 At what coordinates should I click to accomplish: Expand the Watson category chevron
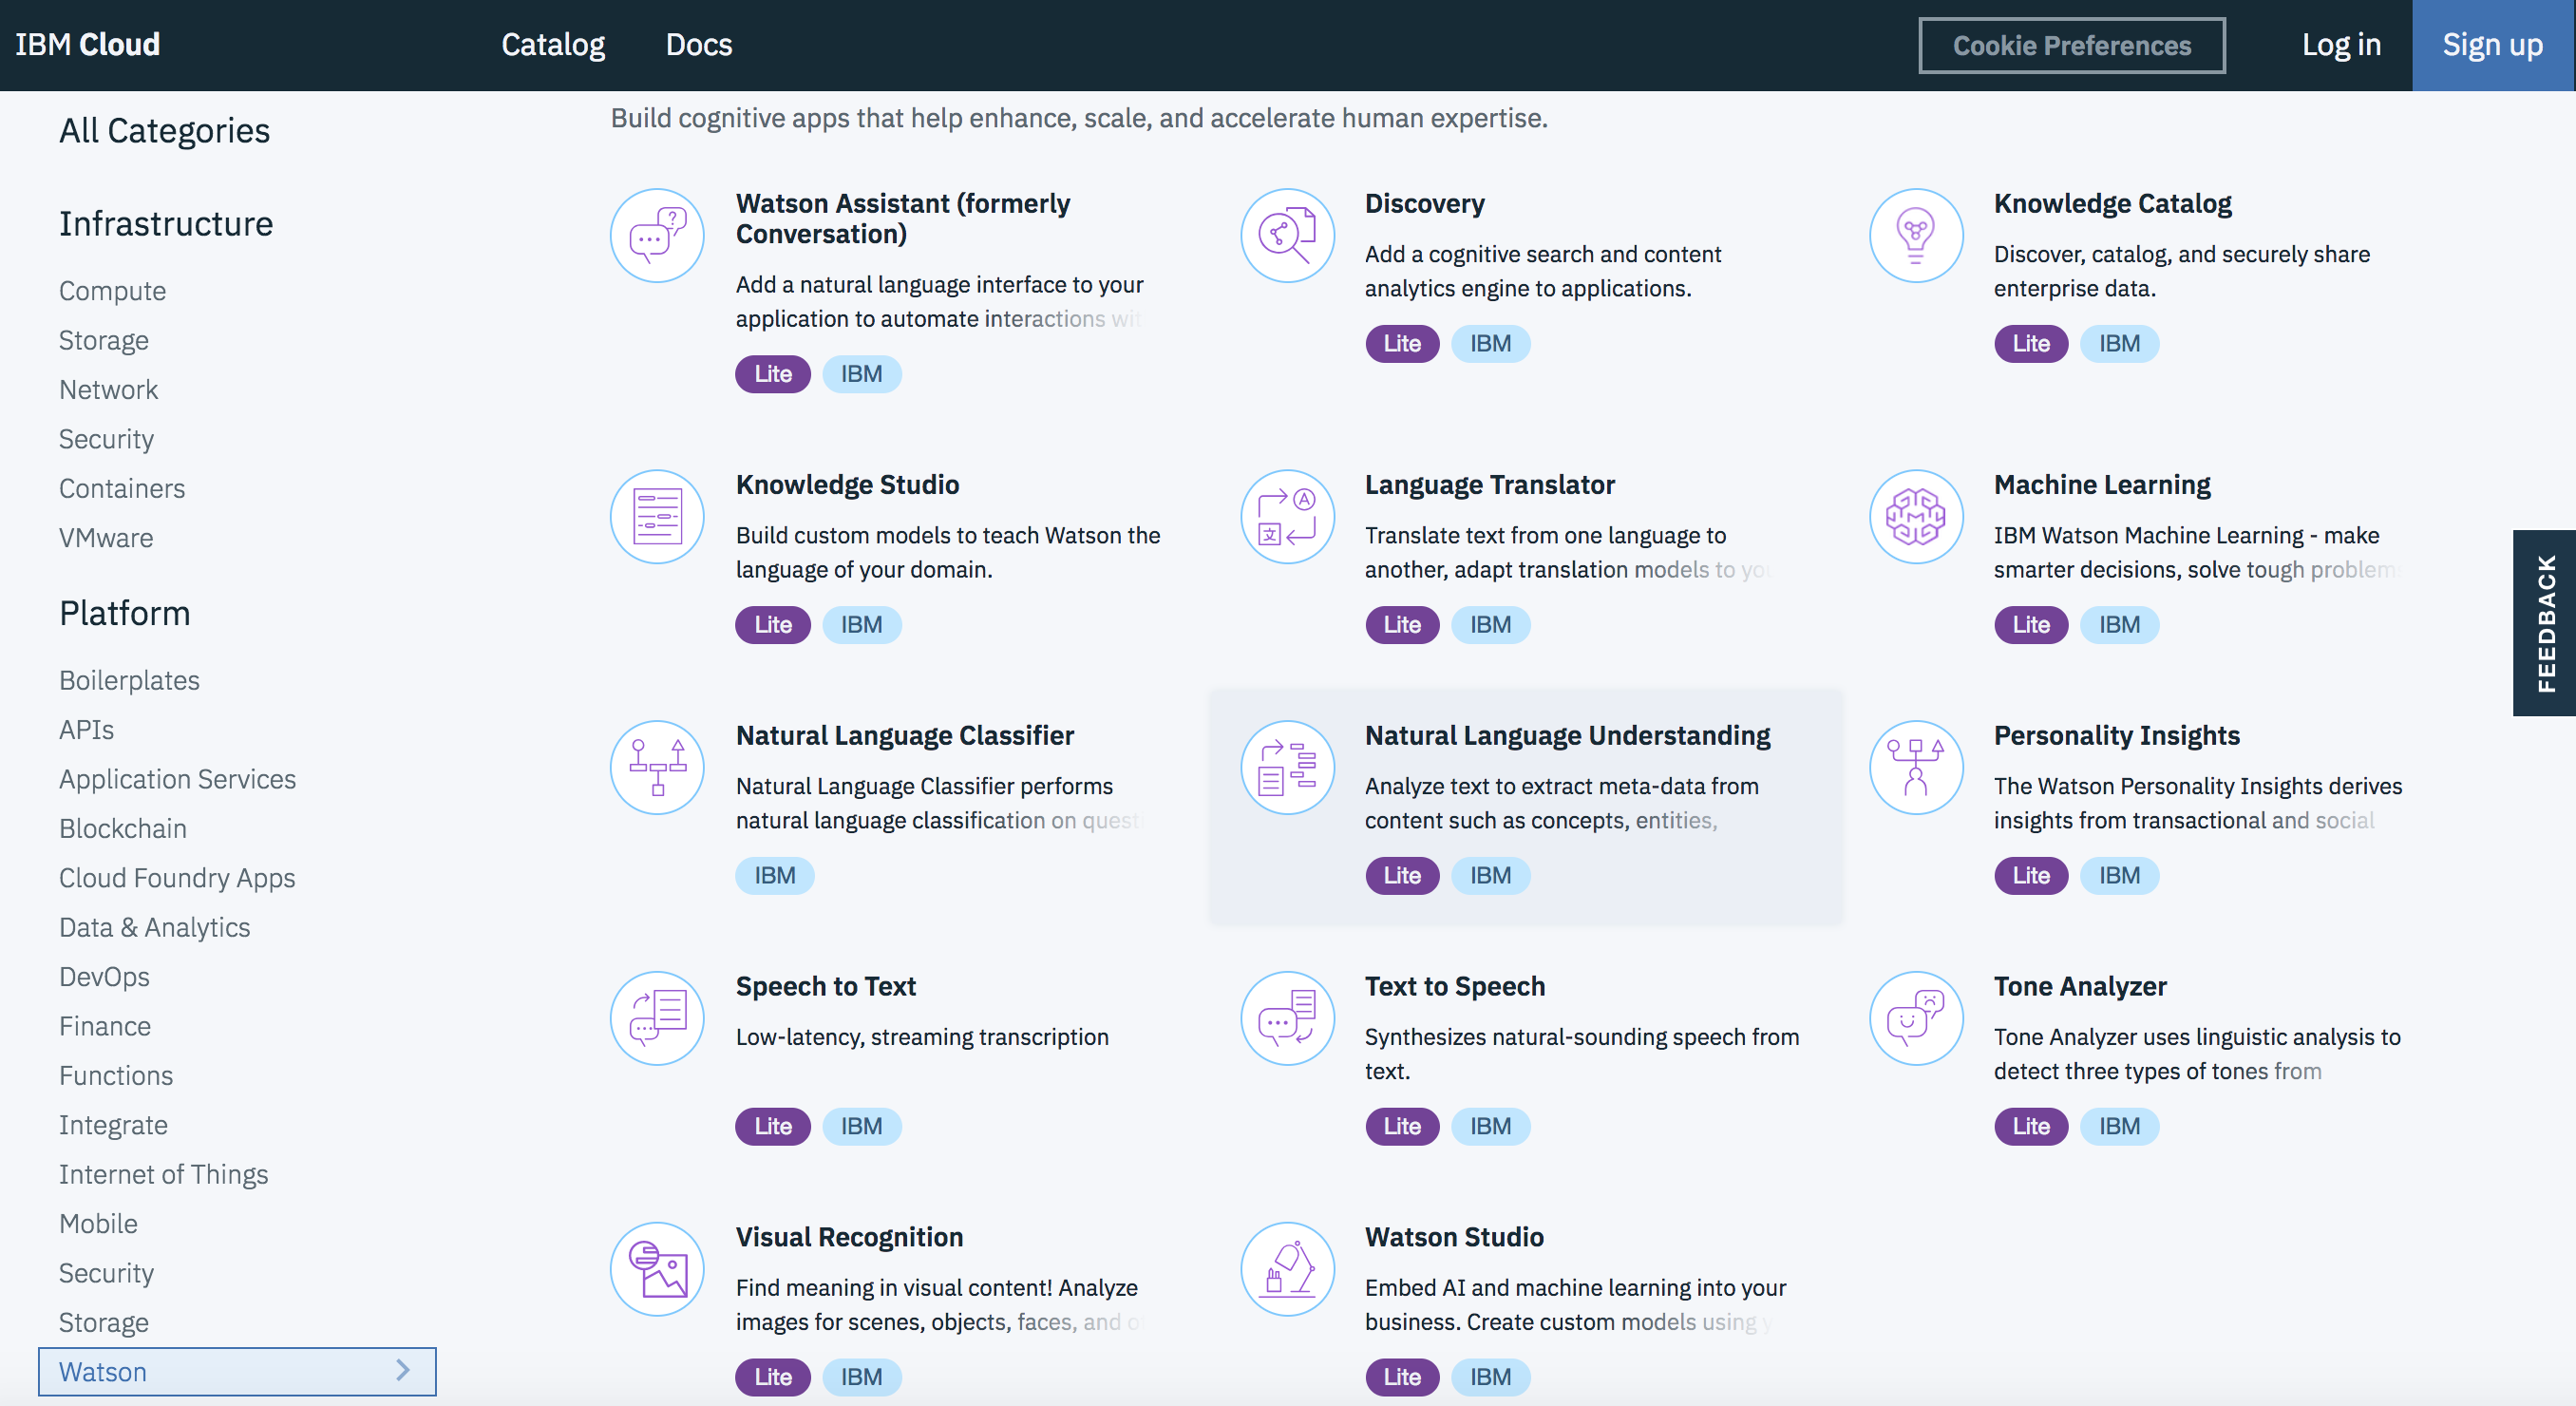tap(403, 1371)
